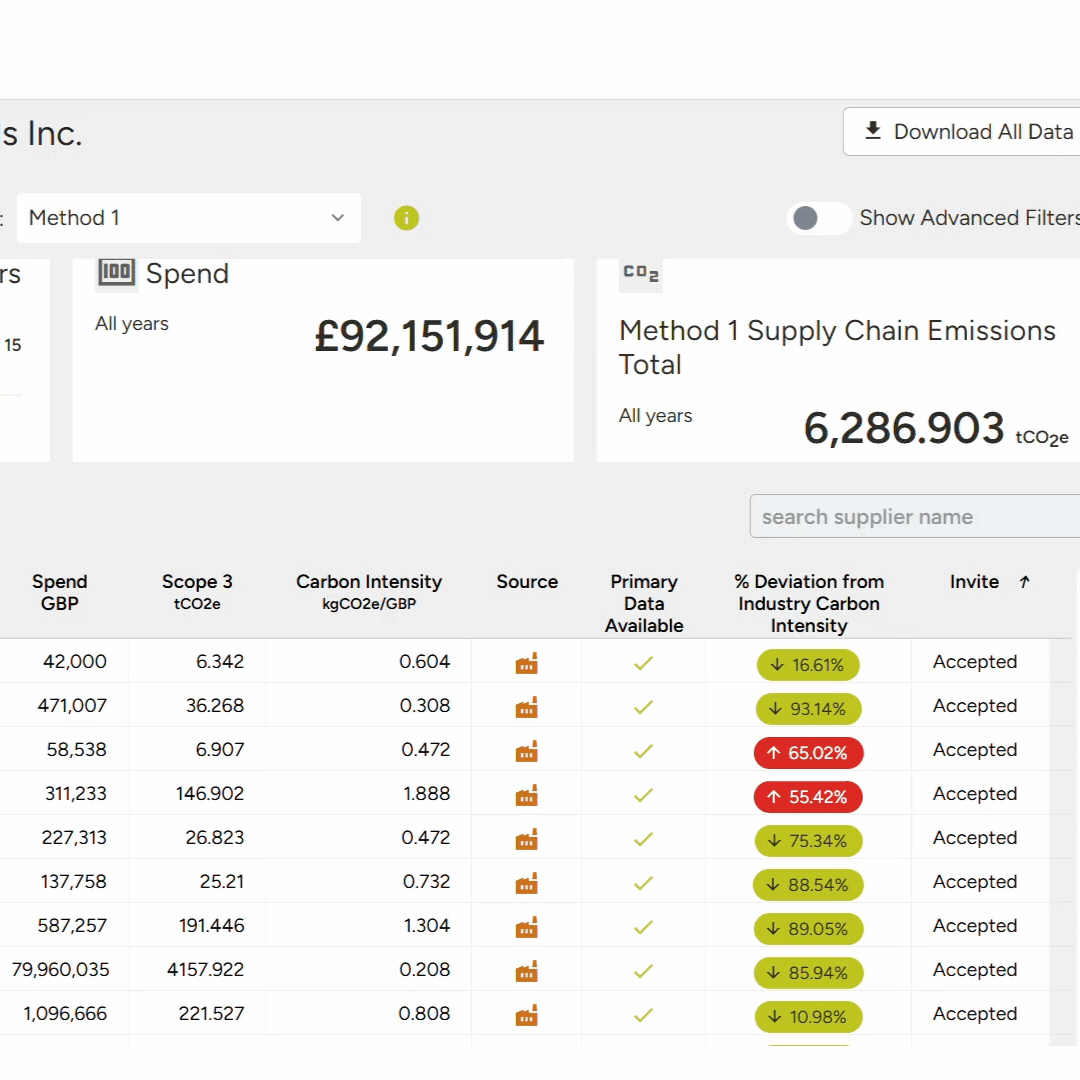Sort by Spend GBP column header
This screenshot has width=1080, height=1080.
click(x=60, y=592)
